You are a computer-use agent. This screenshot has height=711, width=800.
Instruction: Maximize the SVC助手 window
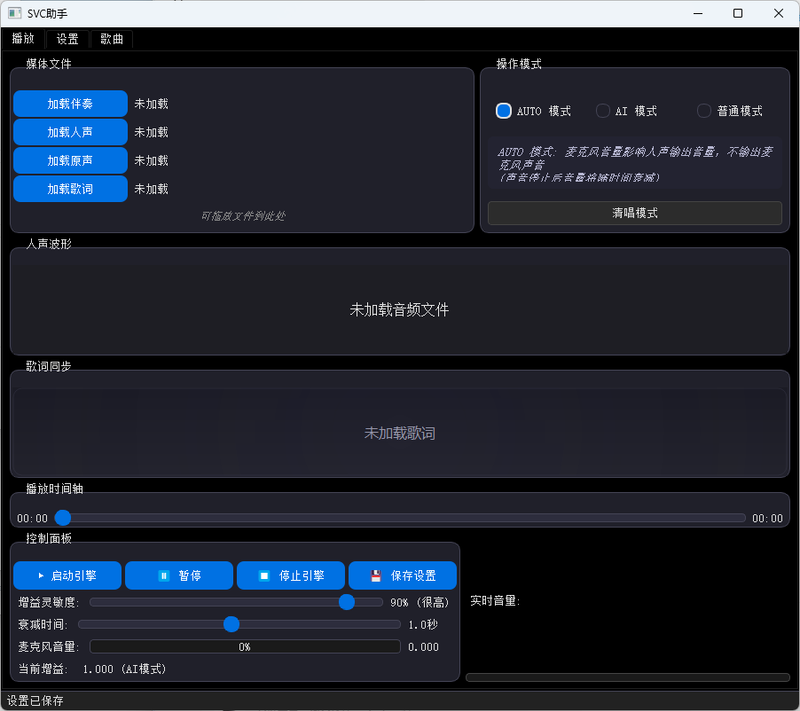click(738, 13)
